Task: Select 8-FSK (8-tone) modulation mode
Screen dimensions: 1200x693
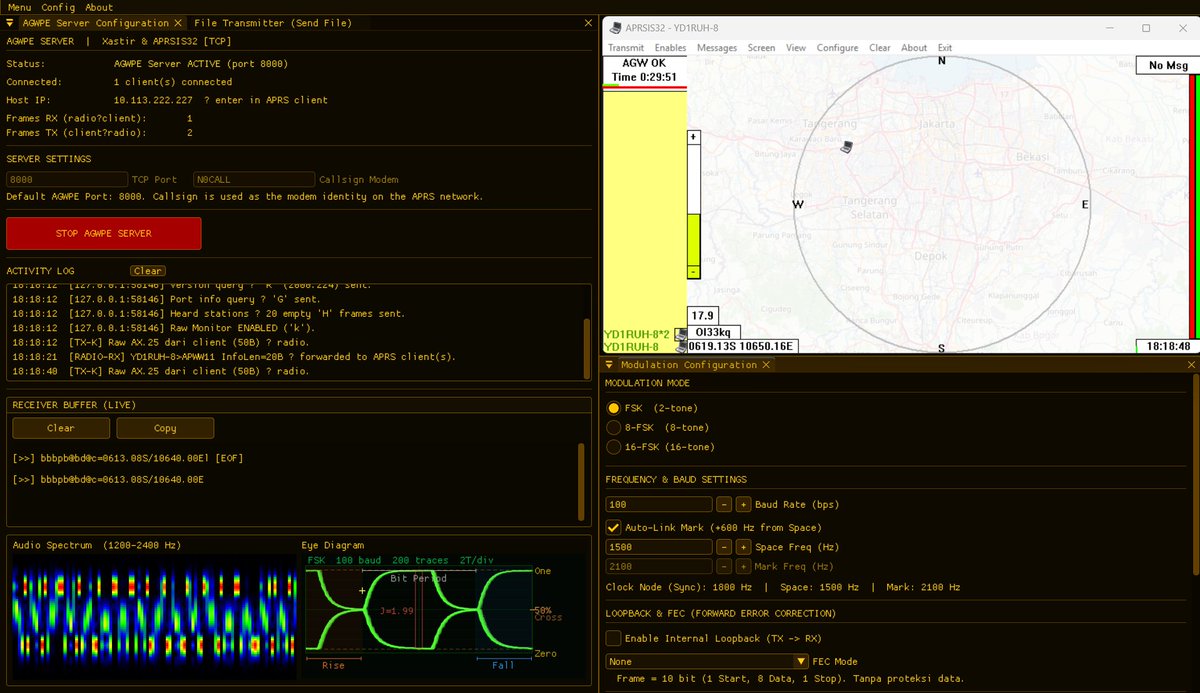Action: pyautogui.click(x=614, y=427)
